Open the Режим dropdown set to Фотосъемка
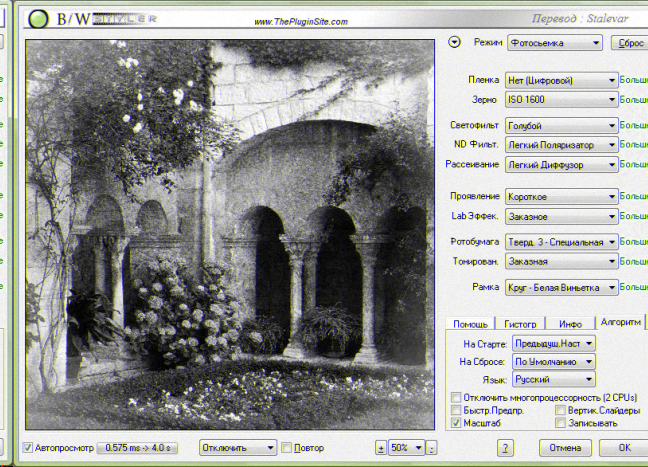This screenshot has height=467, width=648. pos(554,43)
